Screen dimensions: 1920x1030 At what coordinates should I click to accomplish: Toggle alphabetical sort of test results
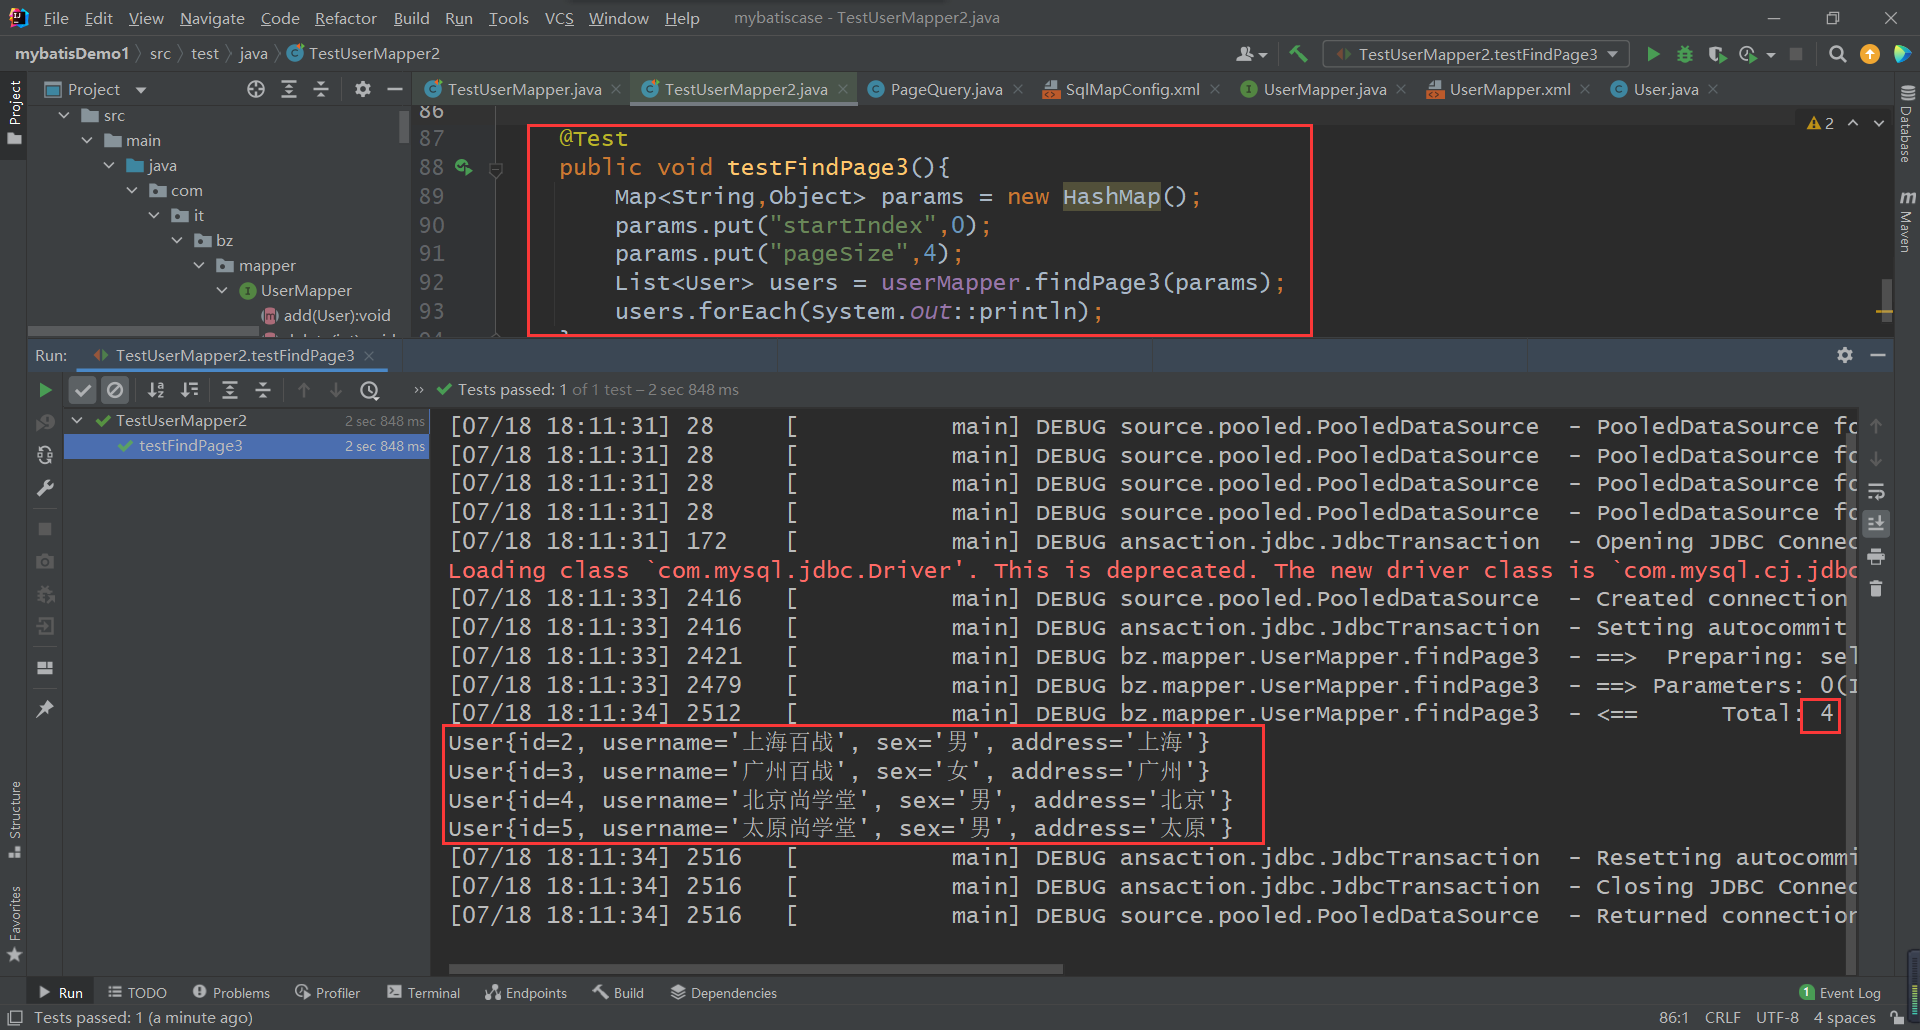pyautogui.click(x=156, y=390)
